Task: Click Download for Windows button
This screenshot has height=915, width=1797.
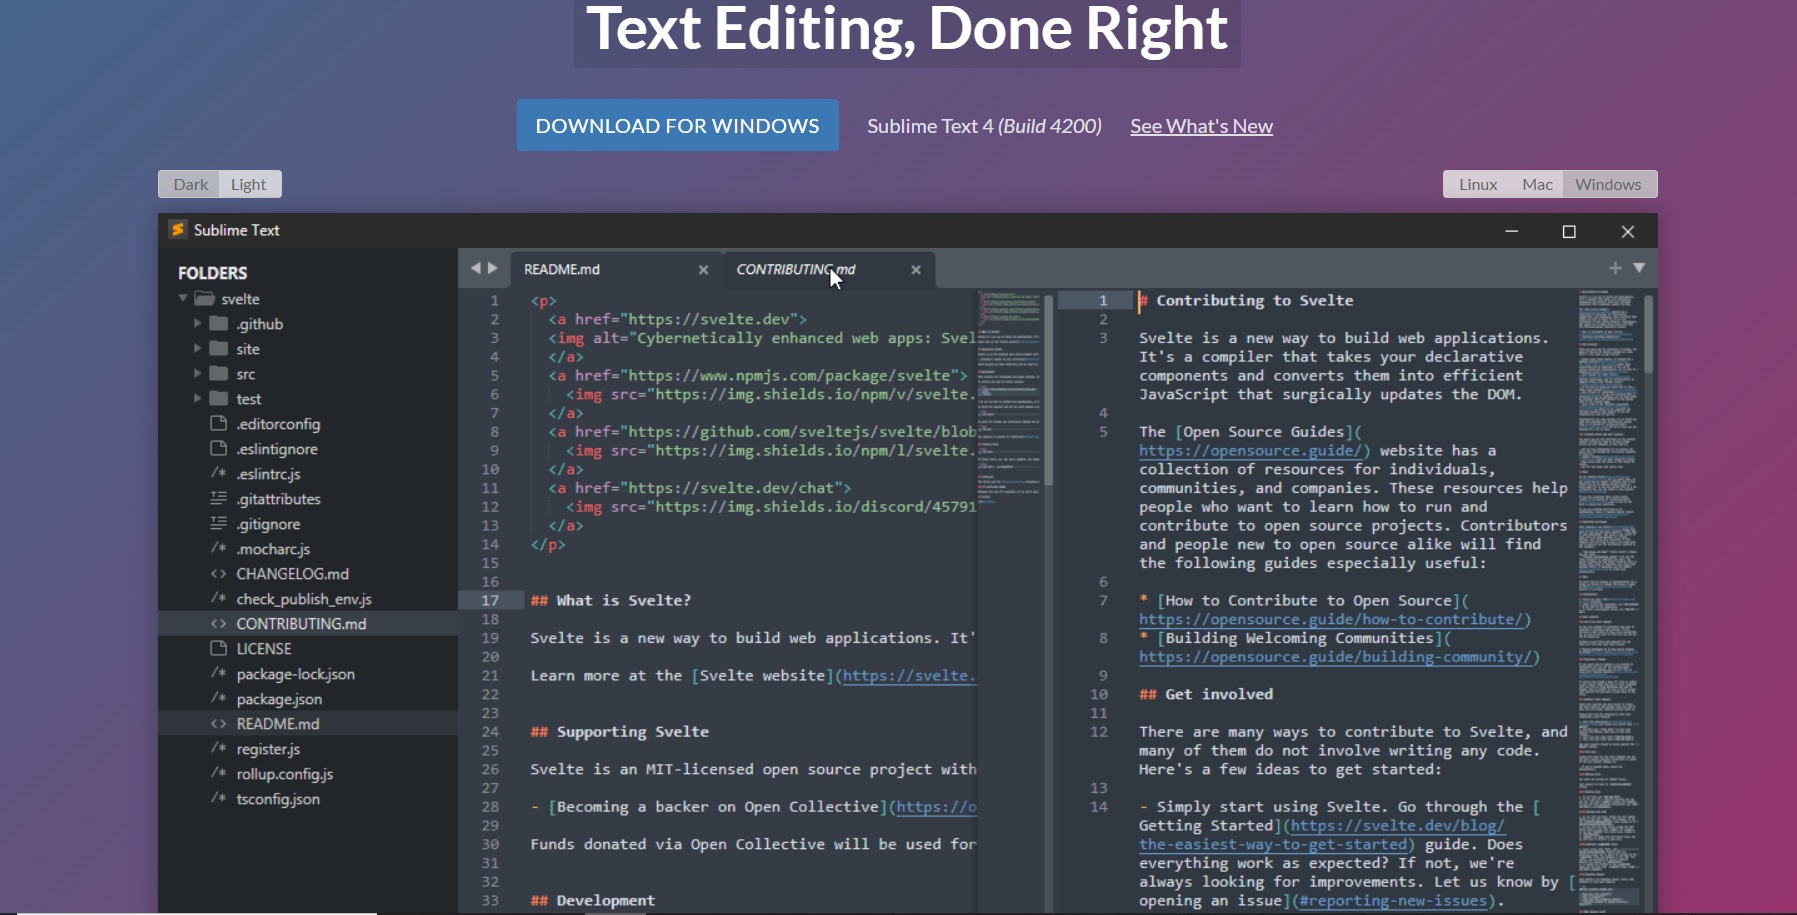Action: 677,126
